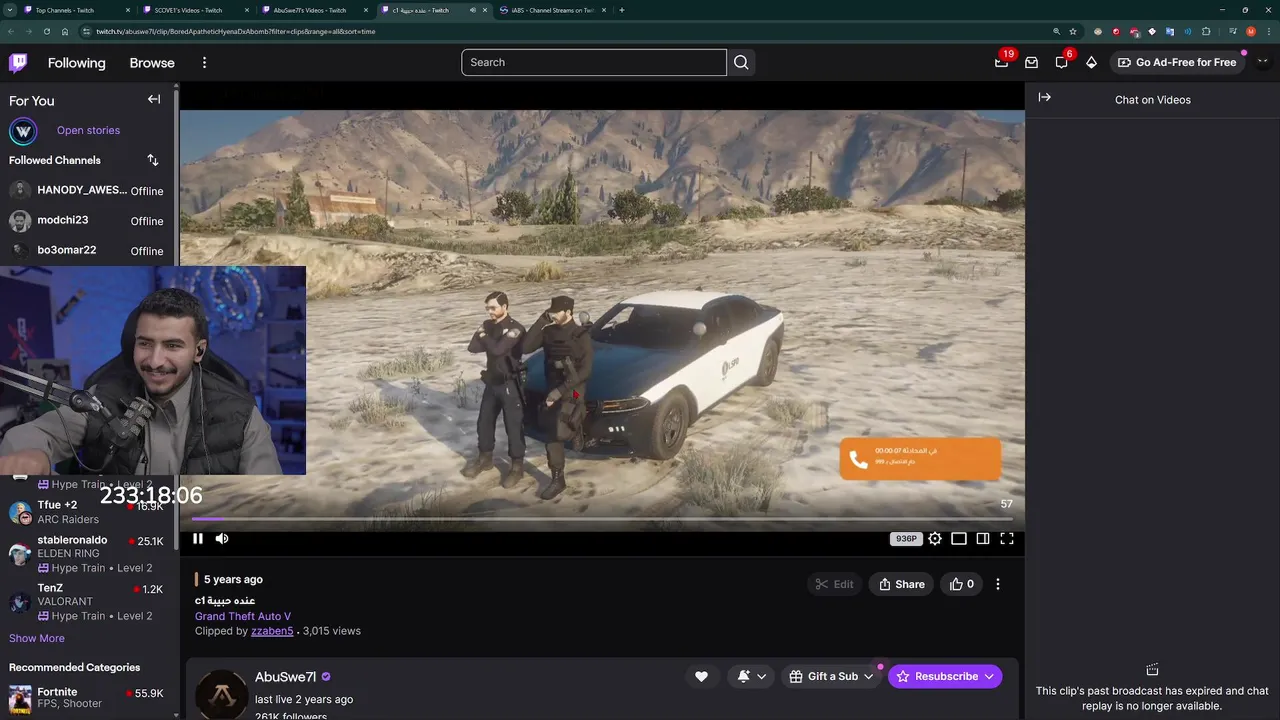Reload the page with browser refresh icon
Screen dimensions: 1280x720
coord(45,31)
